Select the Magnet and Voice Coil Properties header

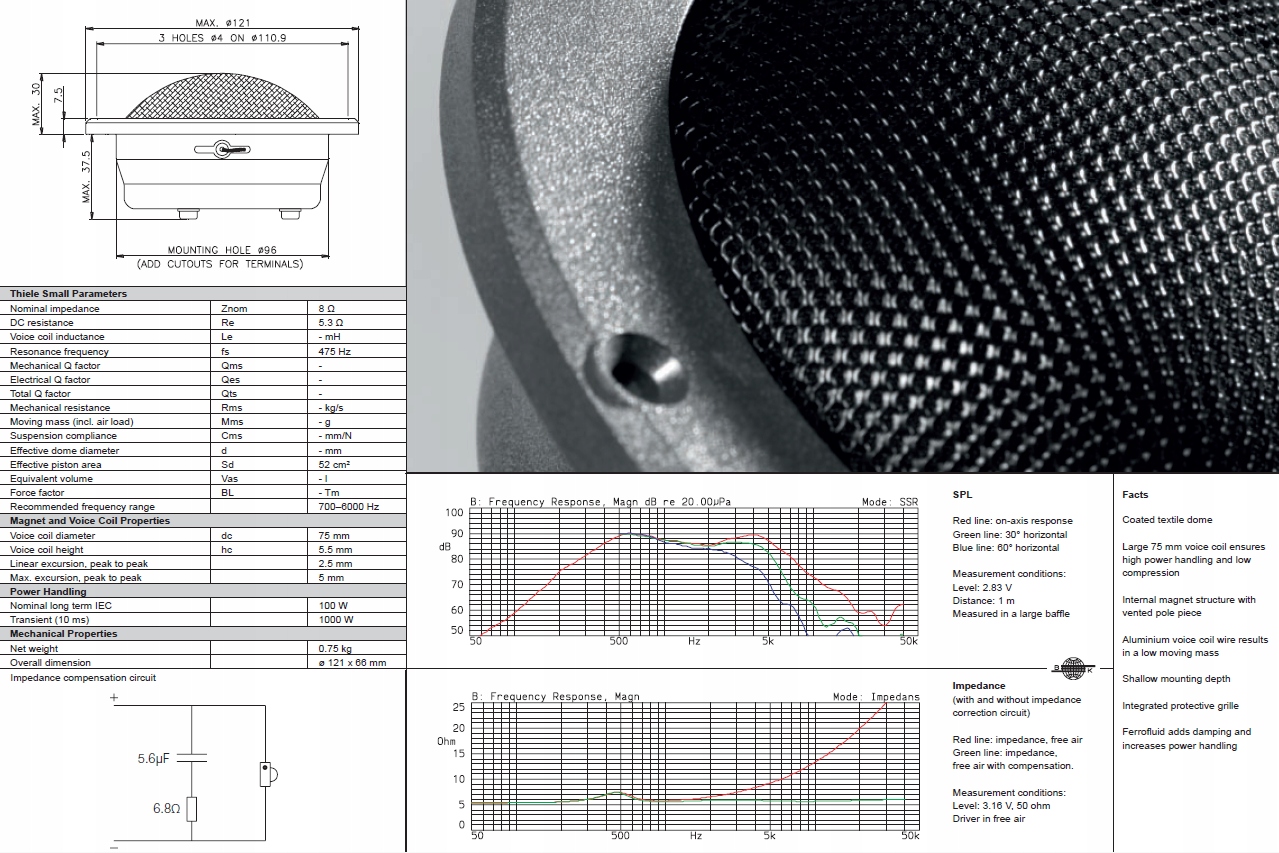(90, 521)
